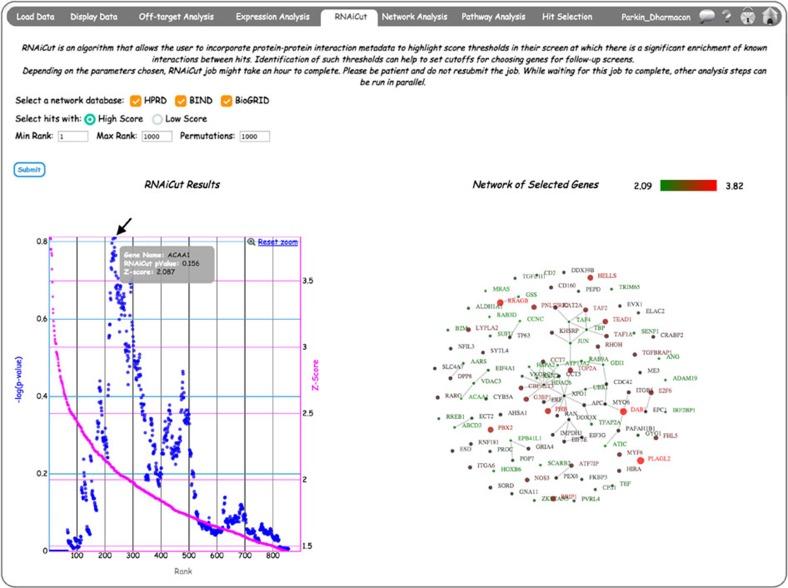Viewport: 788px width, 588px height.
Task: Select the PLAGL2 node in network
Action: click(x=640, y=459)
